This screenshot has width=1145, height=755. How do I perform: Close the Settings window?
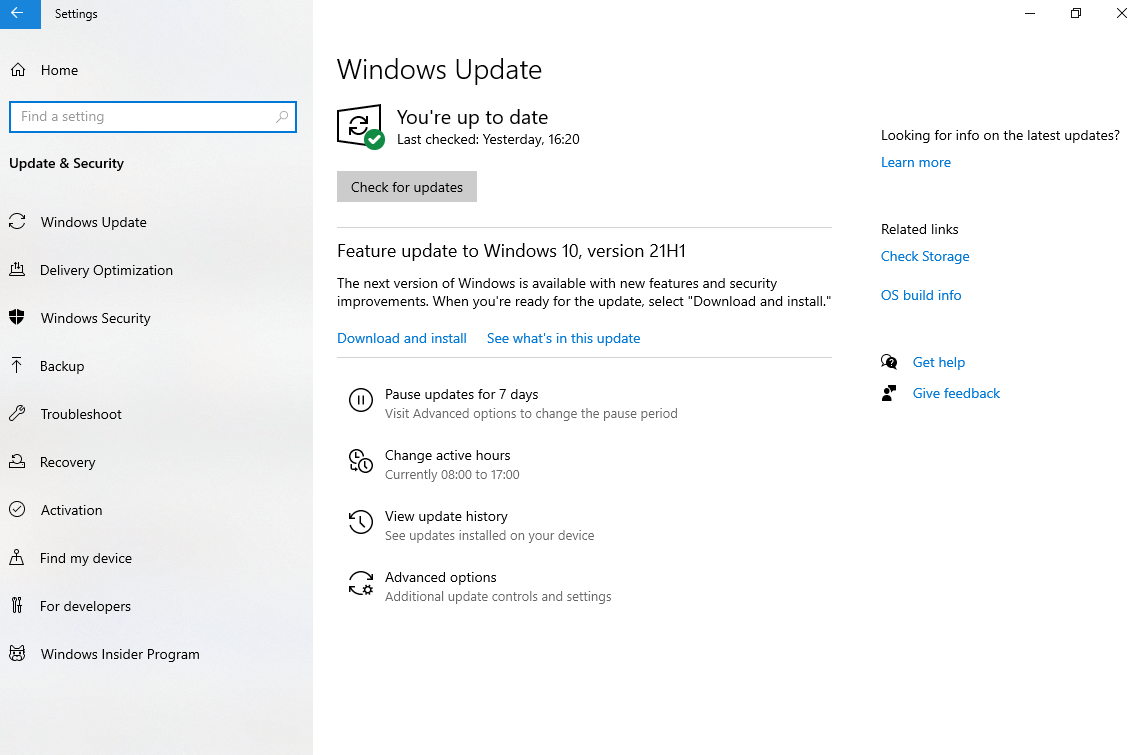1122,13
